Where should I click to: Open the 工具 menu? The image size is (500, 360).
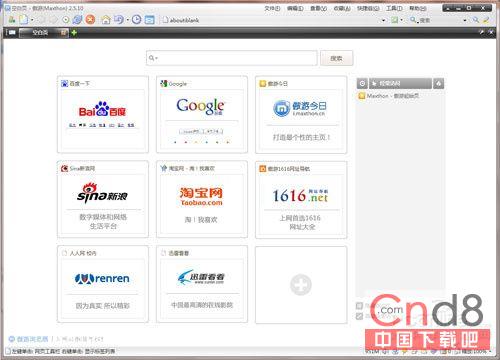[x=394, y=8]
